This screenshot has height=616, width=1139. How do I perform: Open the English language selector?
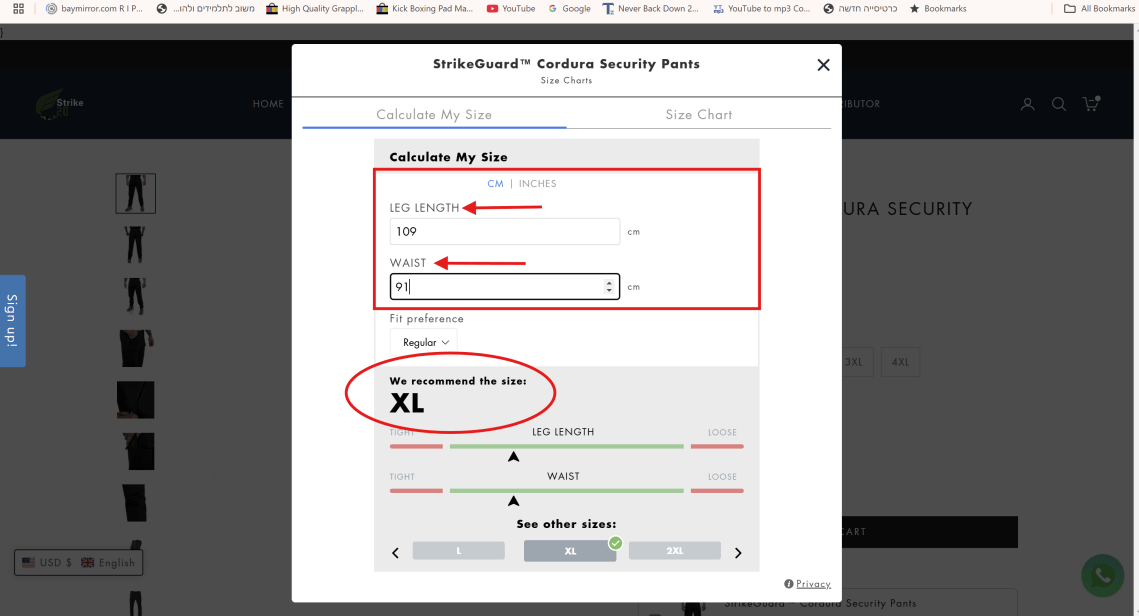pyautogui.click(x=108, y=563)
